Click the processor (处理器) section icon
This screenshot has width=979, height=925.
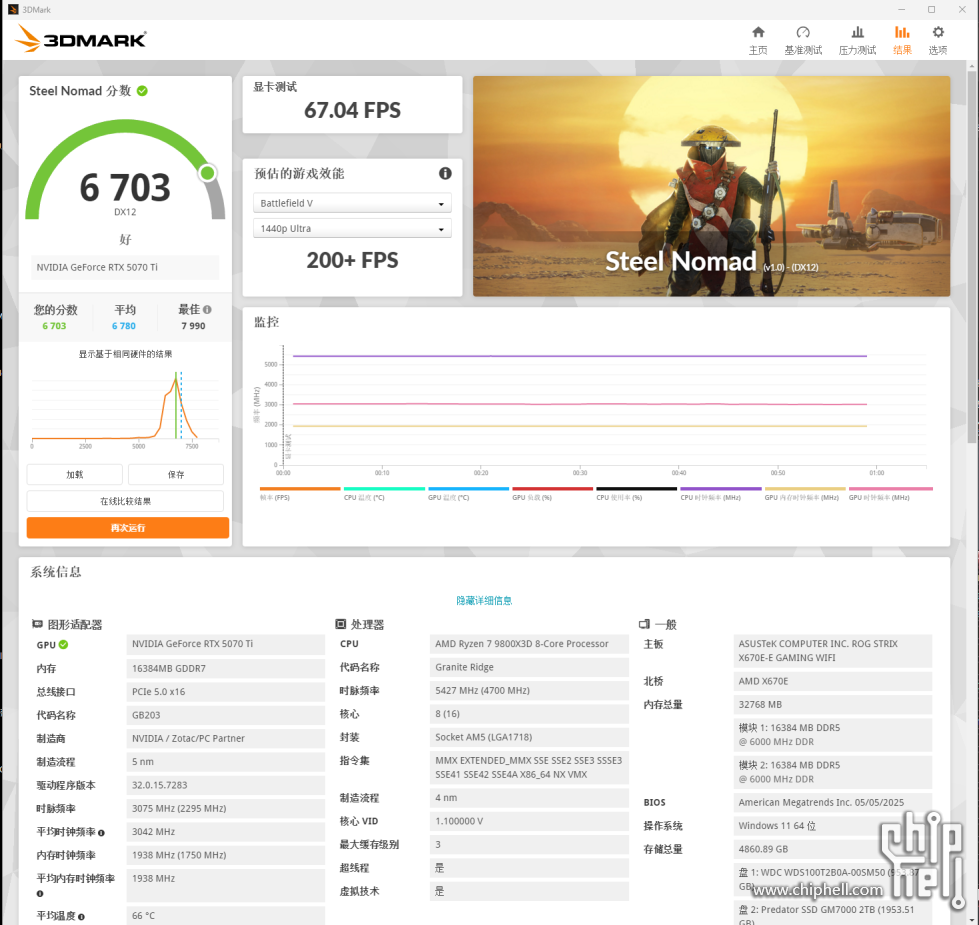pos(340,624)
